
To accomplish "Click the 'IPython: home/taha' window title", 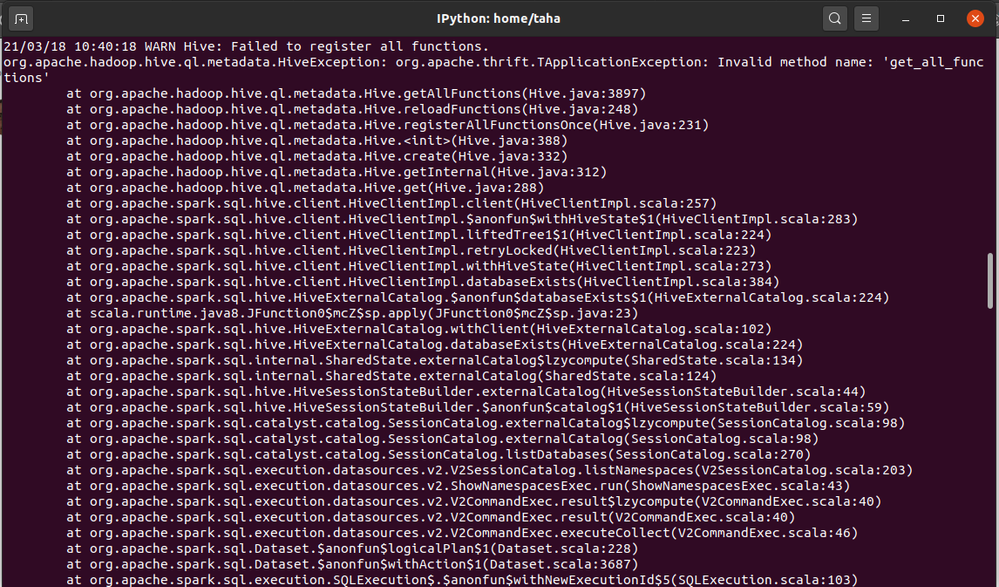I will click(498, 18).
